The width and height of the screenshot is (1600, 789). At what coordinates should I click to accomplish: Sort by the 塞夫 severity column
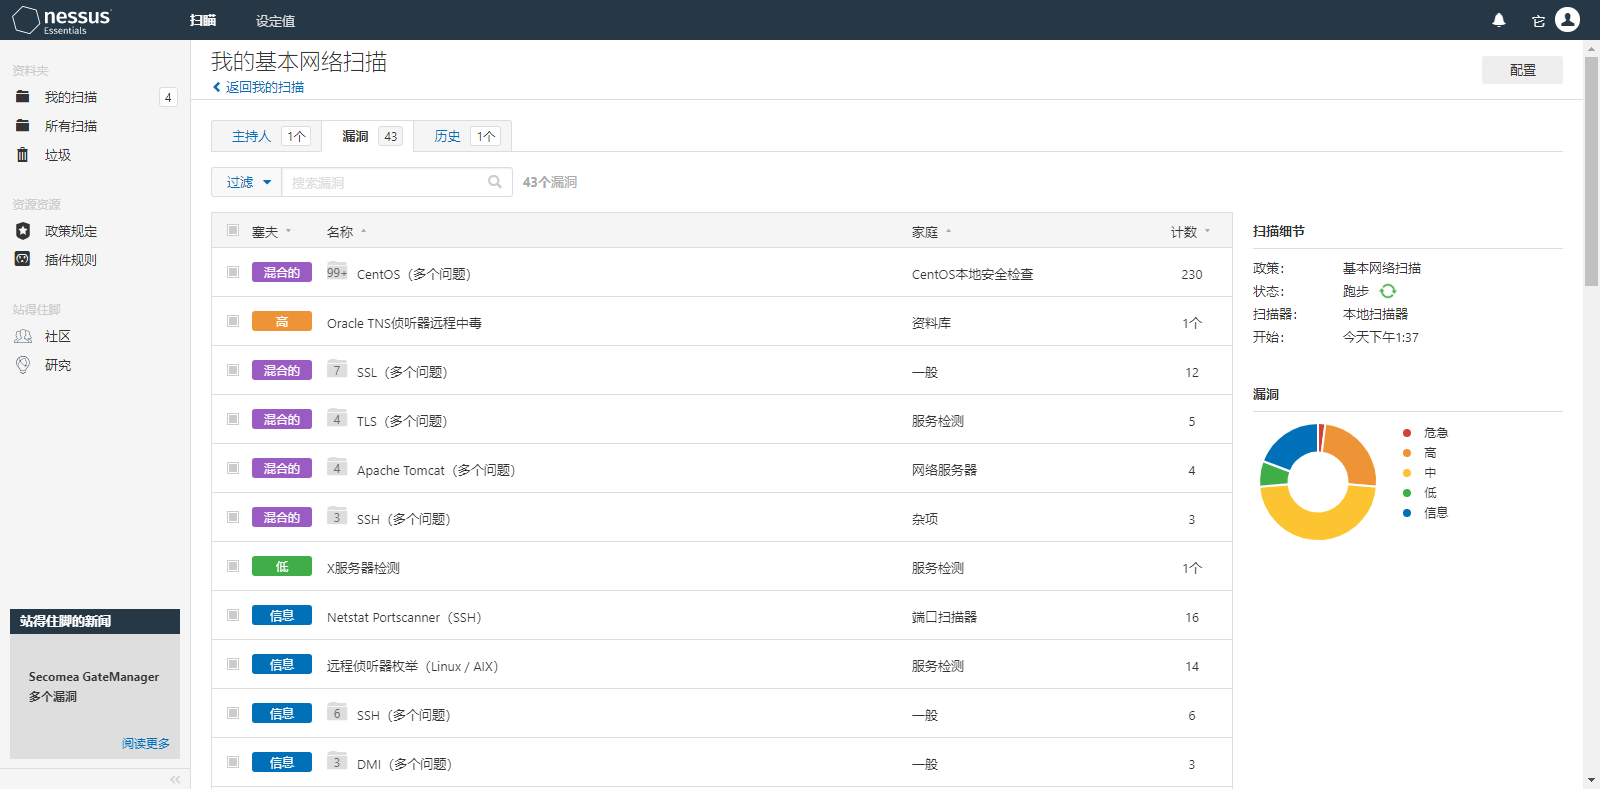tap(271, 232)
